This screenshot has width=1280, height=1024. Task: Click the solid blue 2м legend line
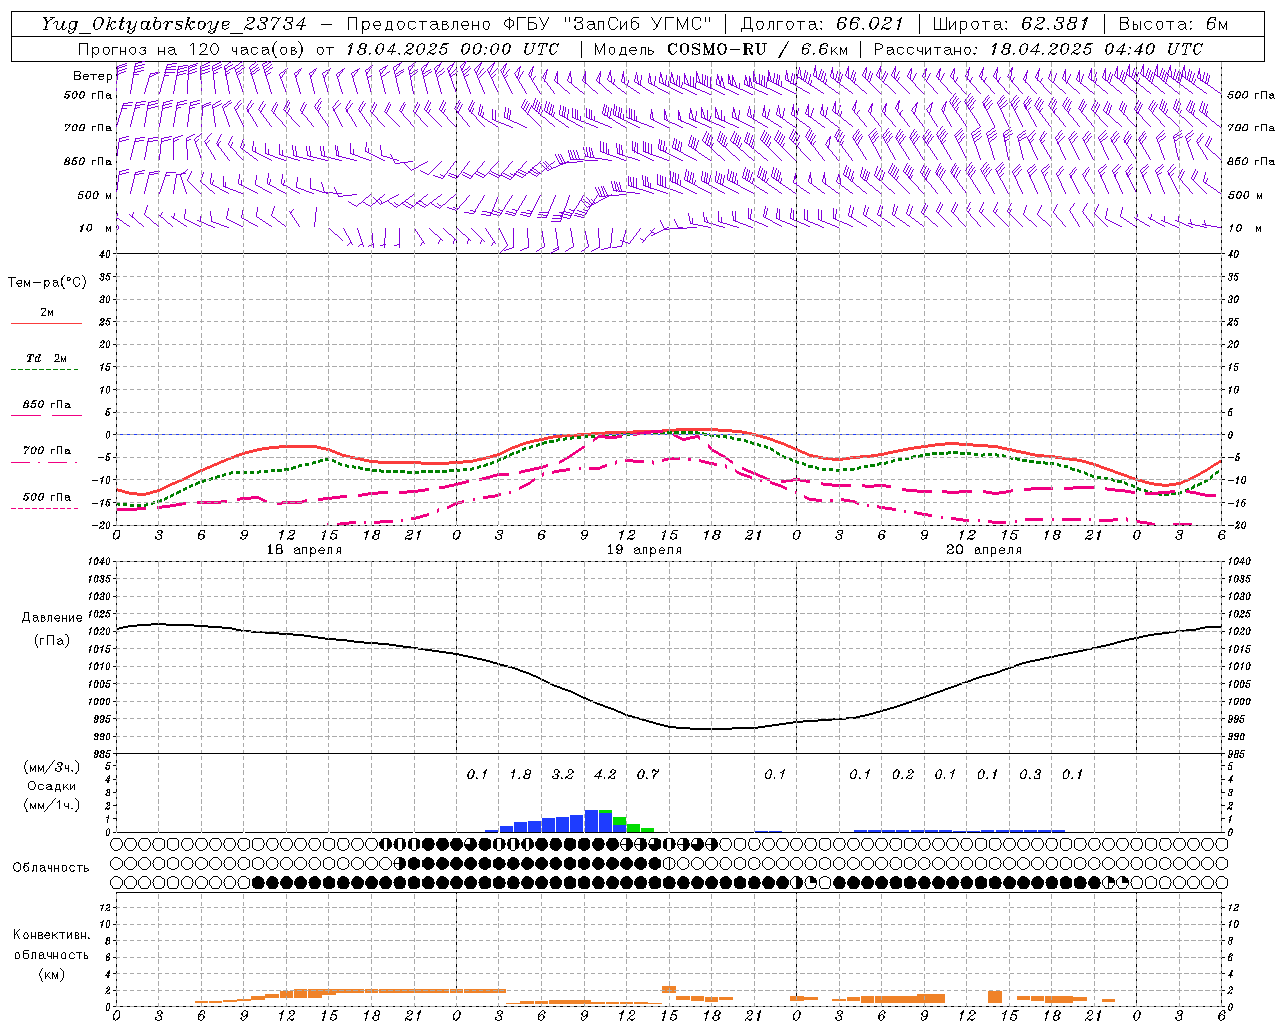tap(46, 323)
